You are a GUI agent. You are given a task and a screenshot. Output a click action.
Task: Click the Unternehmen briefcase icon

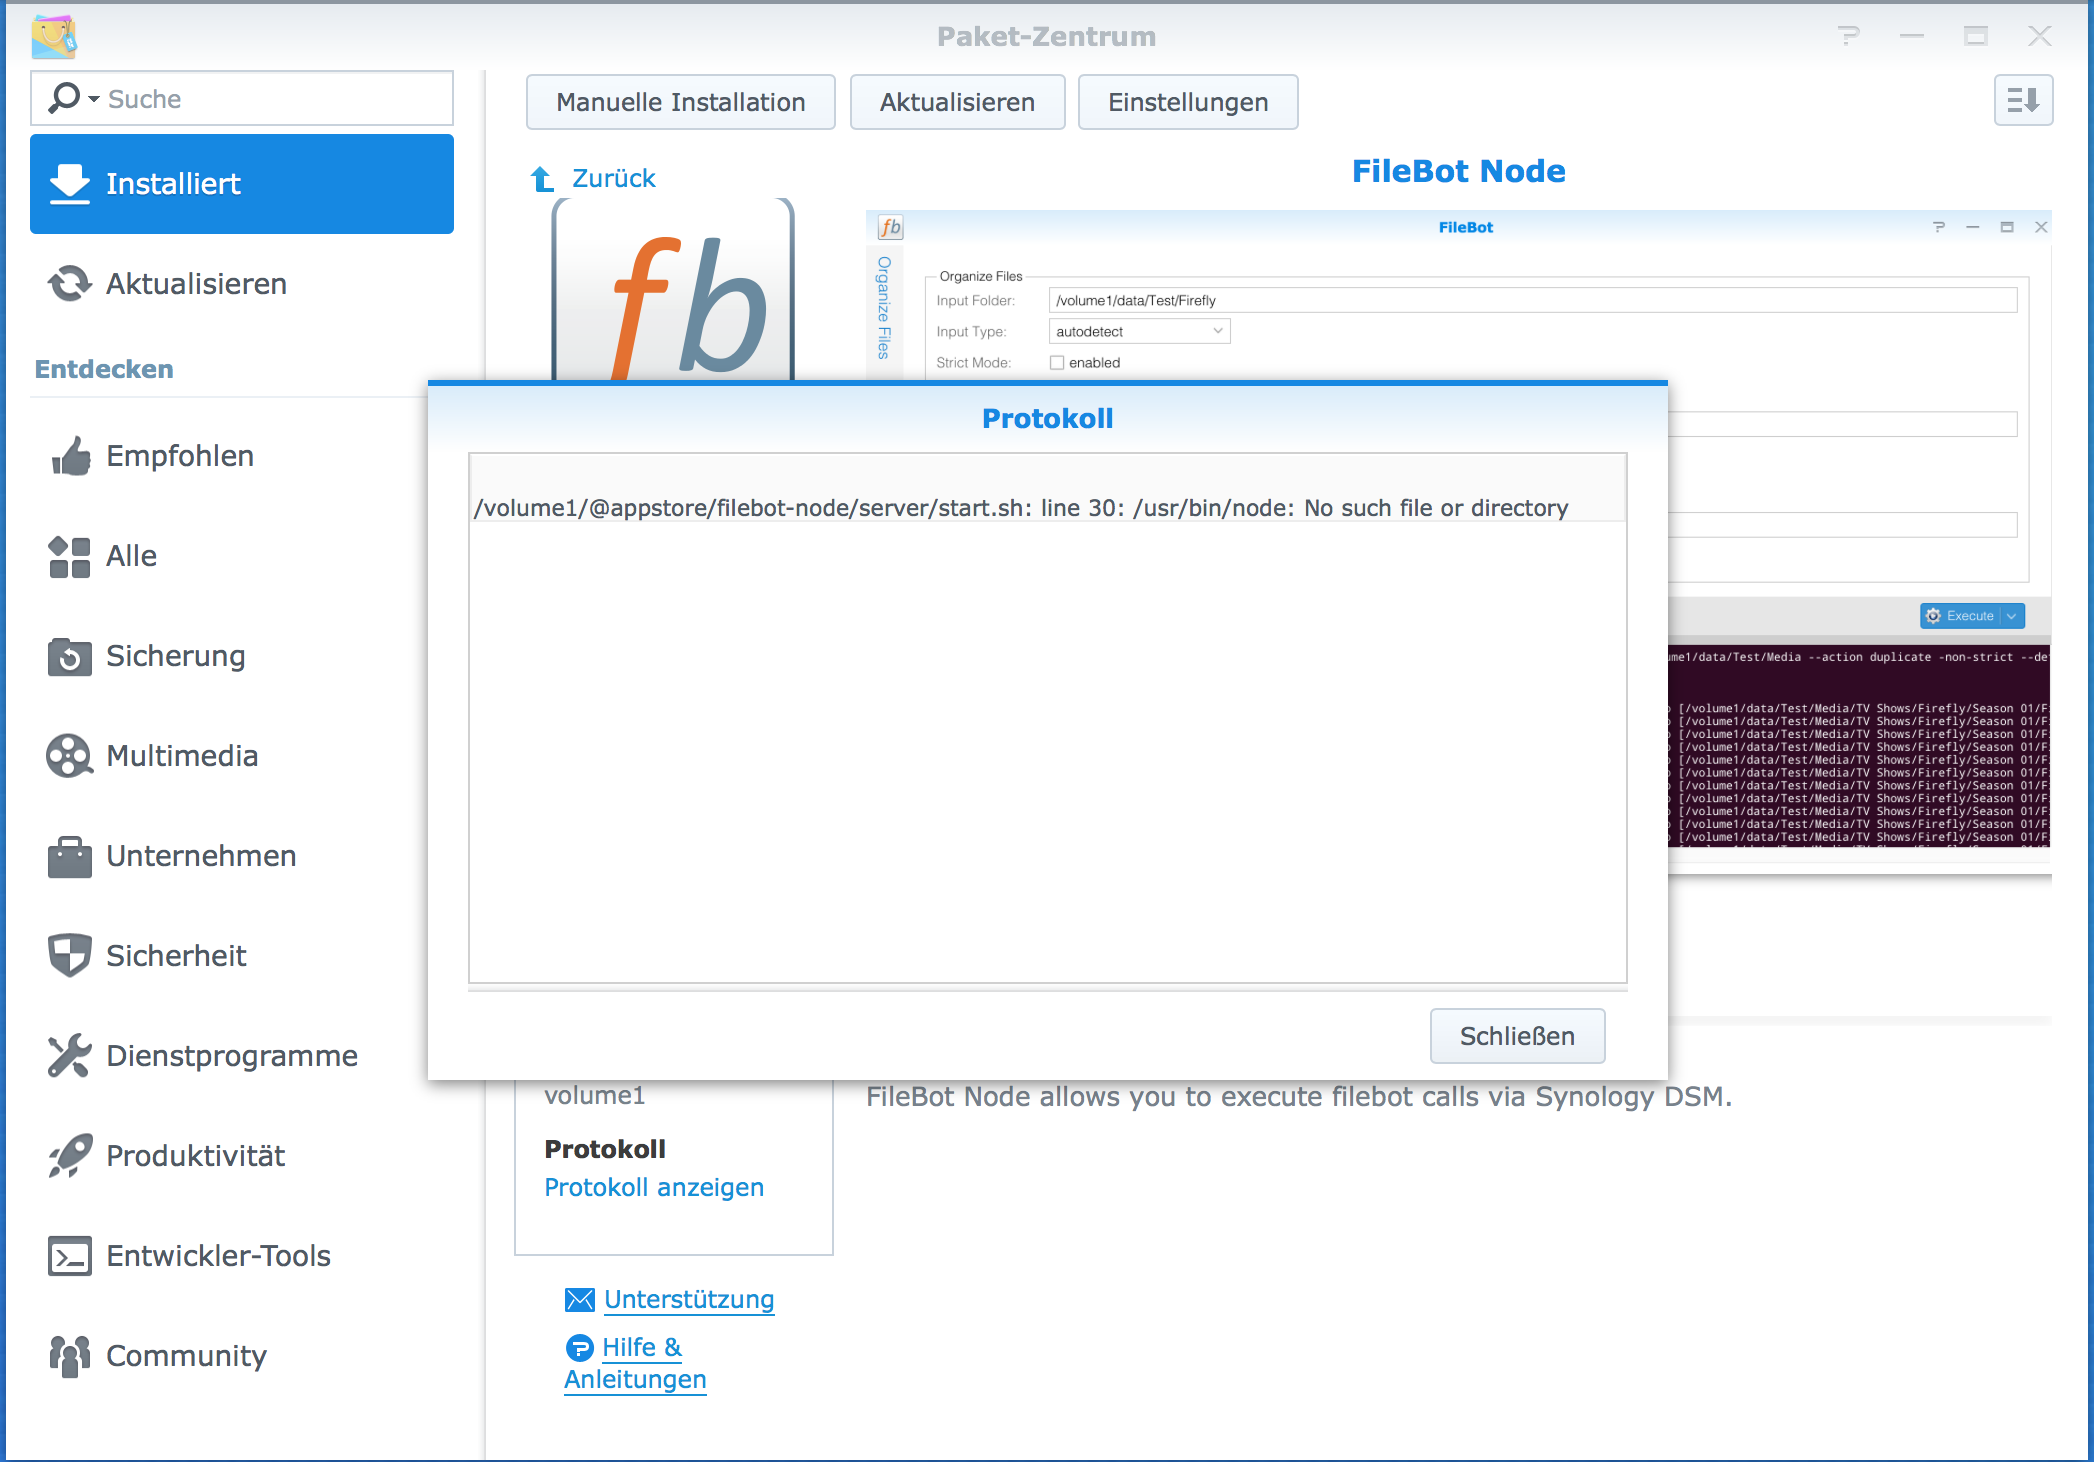(70, 857)
